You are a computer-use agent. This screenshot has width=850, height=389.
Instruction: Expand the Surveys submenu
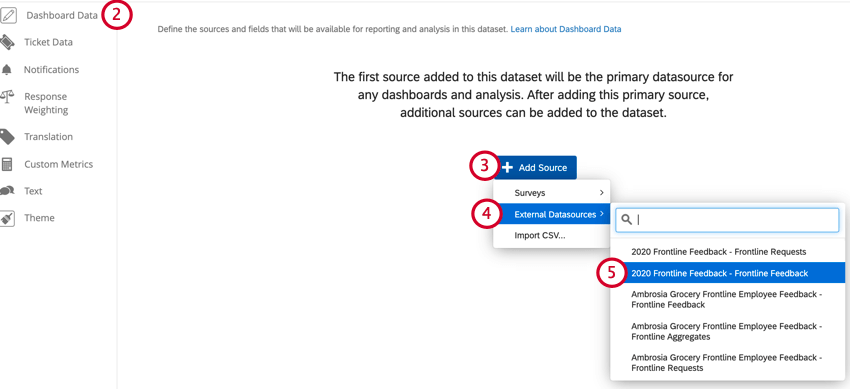tap(552, 193)
